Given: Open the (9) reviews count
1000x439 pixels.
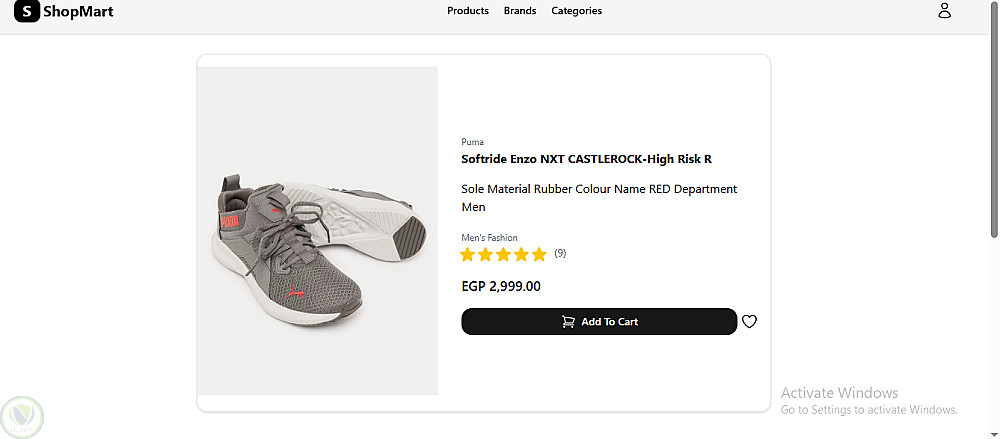Looking at the screenshot, I should coord(560,253).
